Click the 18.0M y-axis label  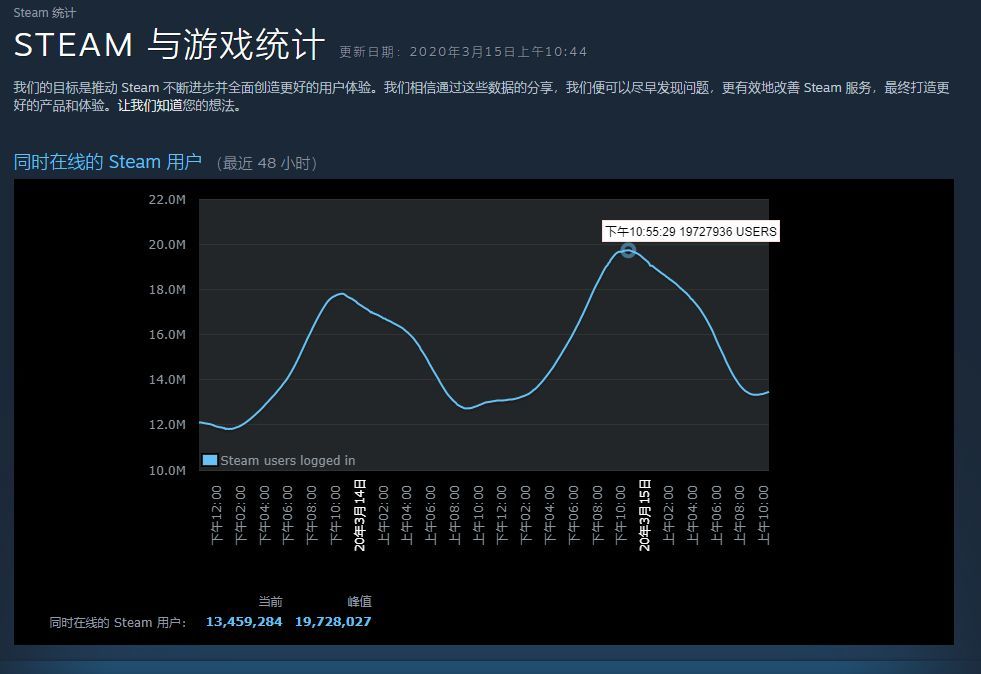click(x=167, y=290)
